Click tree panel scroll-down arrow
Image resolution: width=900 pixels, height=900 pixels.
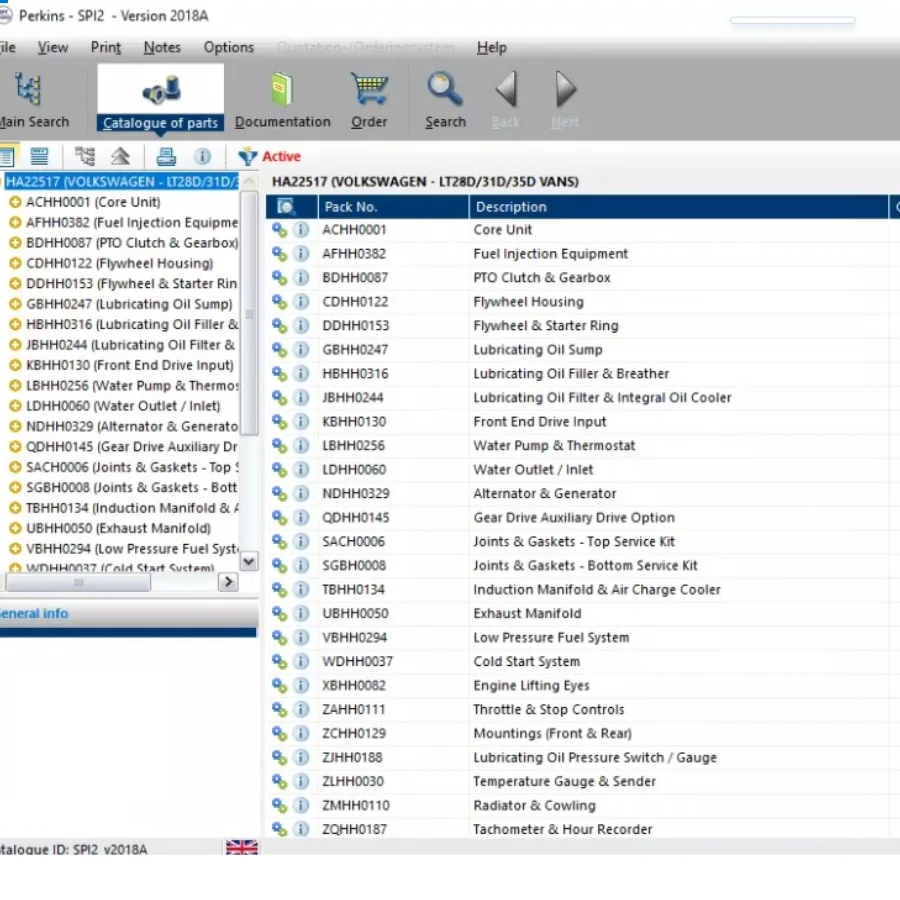click(249, 562)
